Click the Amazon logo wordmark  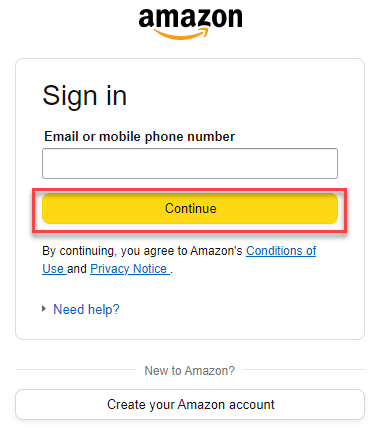(x=190, y=18)
